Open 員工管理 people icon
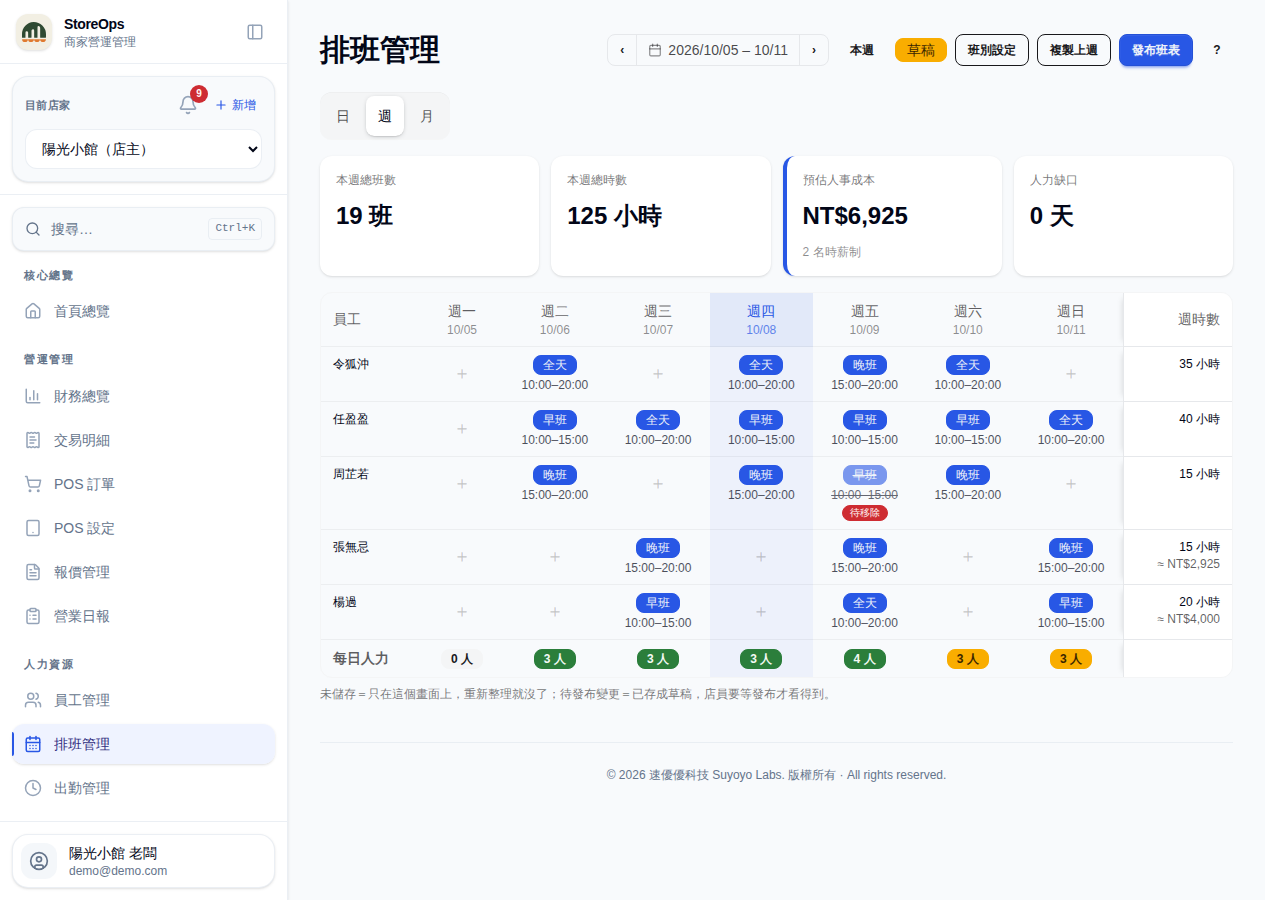The image size is (1280, 900). (x=33, y=700)
